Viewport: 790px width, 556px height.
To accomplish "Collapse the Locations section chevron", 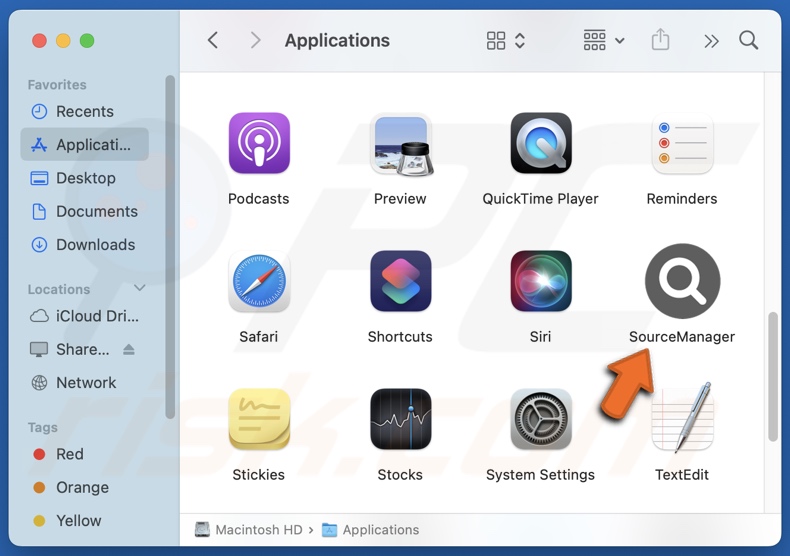I will click(140, 289).
